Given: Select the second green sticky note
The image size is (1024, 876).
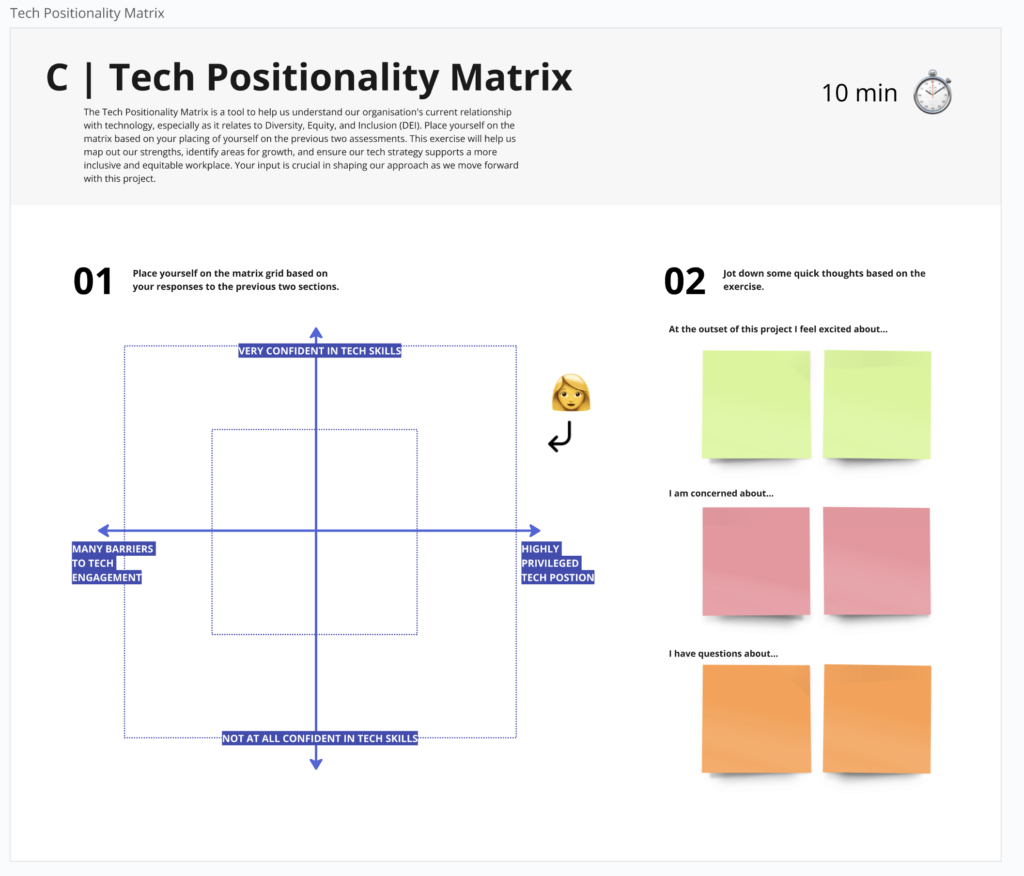Looking at the screenshot, I should coord(877,405).
